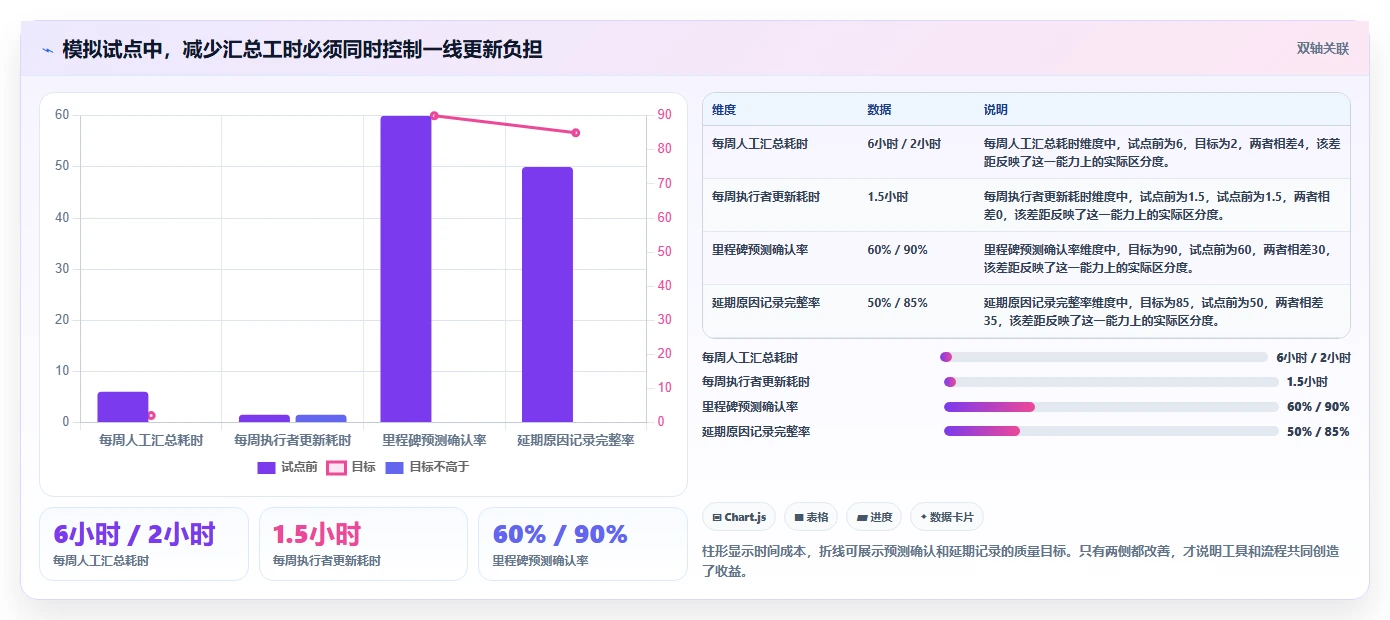Click the line point above 延期原因记录完整率
Screen dimensions: 1390x620
tap(576, 133)
